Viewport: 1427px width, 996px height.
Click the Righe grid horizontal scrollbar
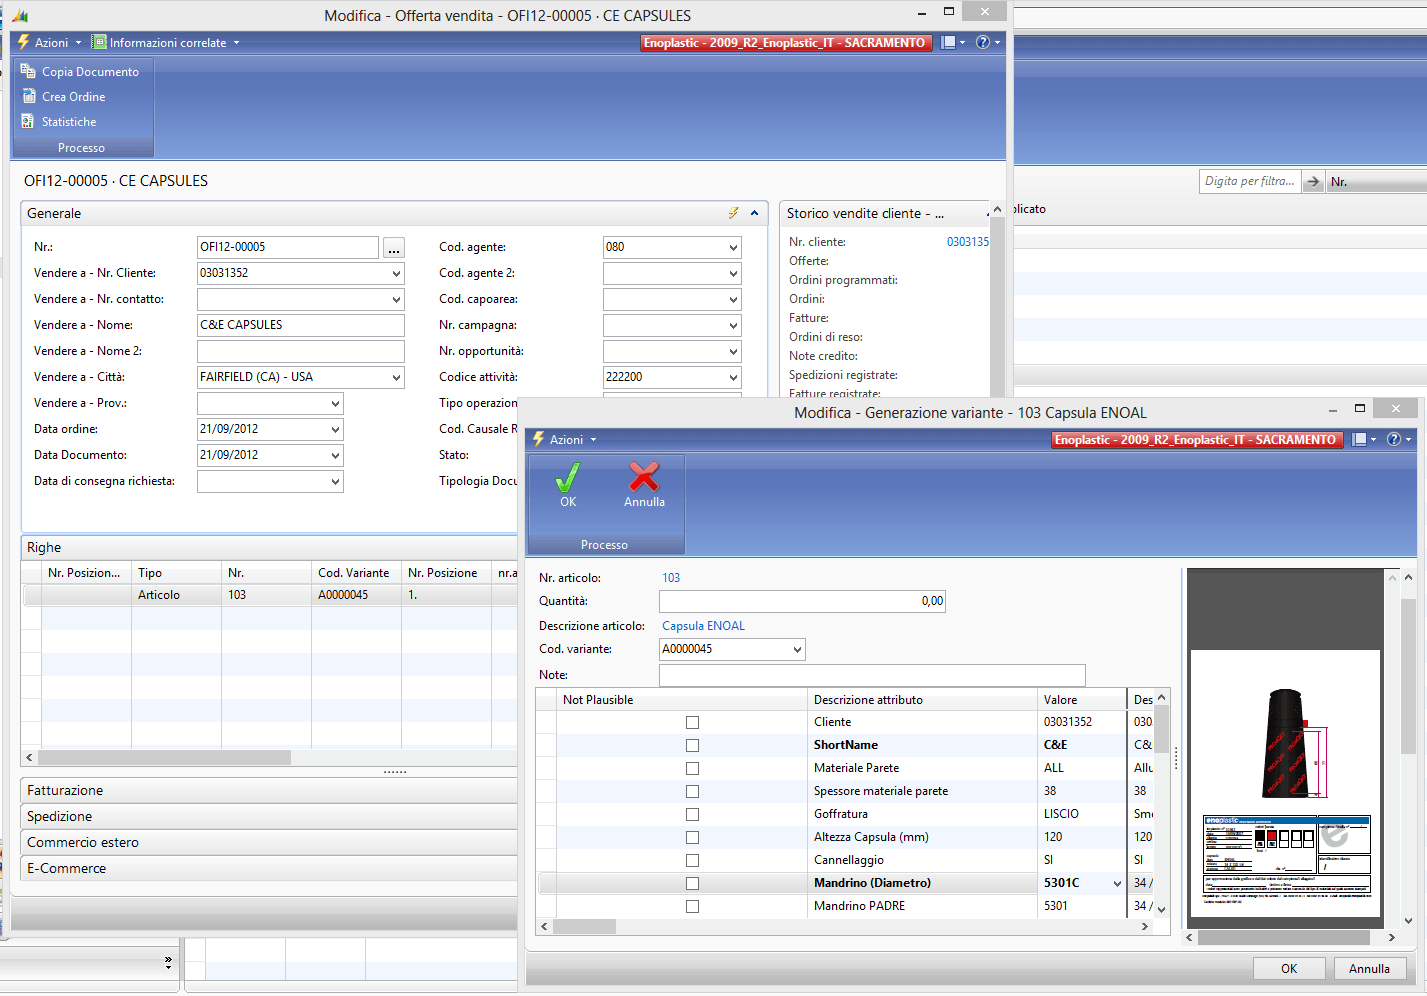click(x=165, y=758)
